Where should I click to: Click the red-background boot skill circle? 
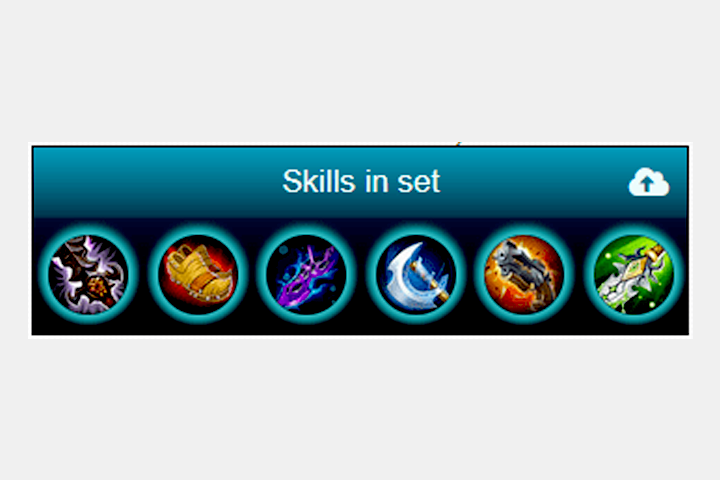point(198,274)
